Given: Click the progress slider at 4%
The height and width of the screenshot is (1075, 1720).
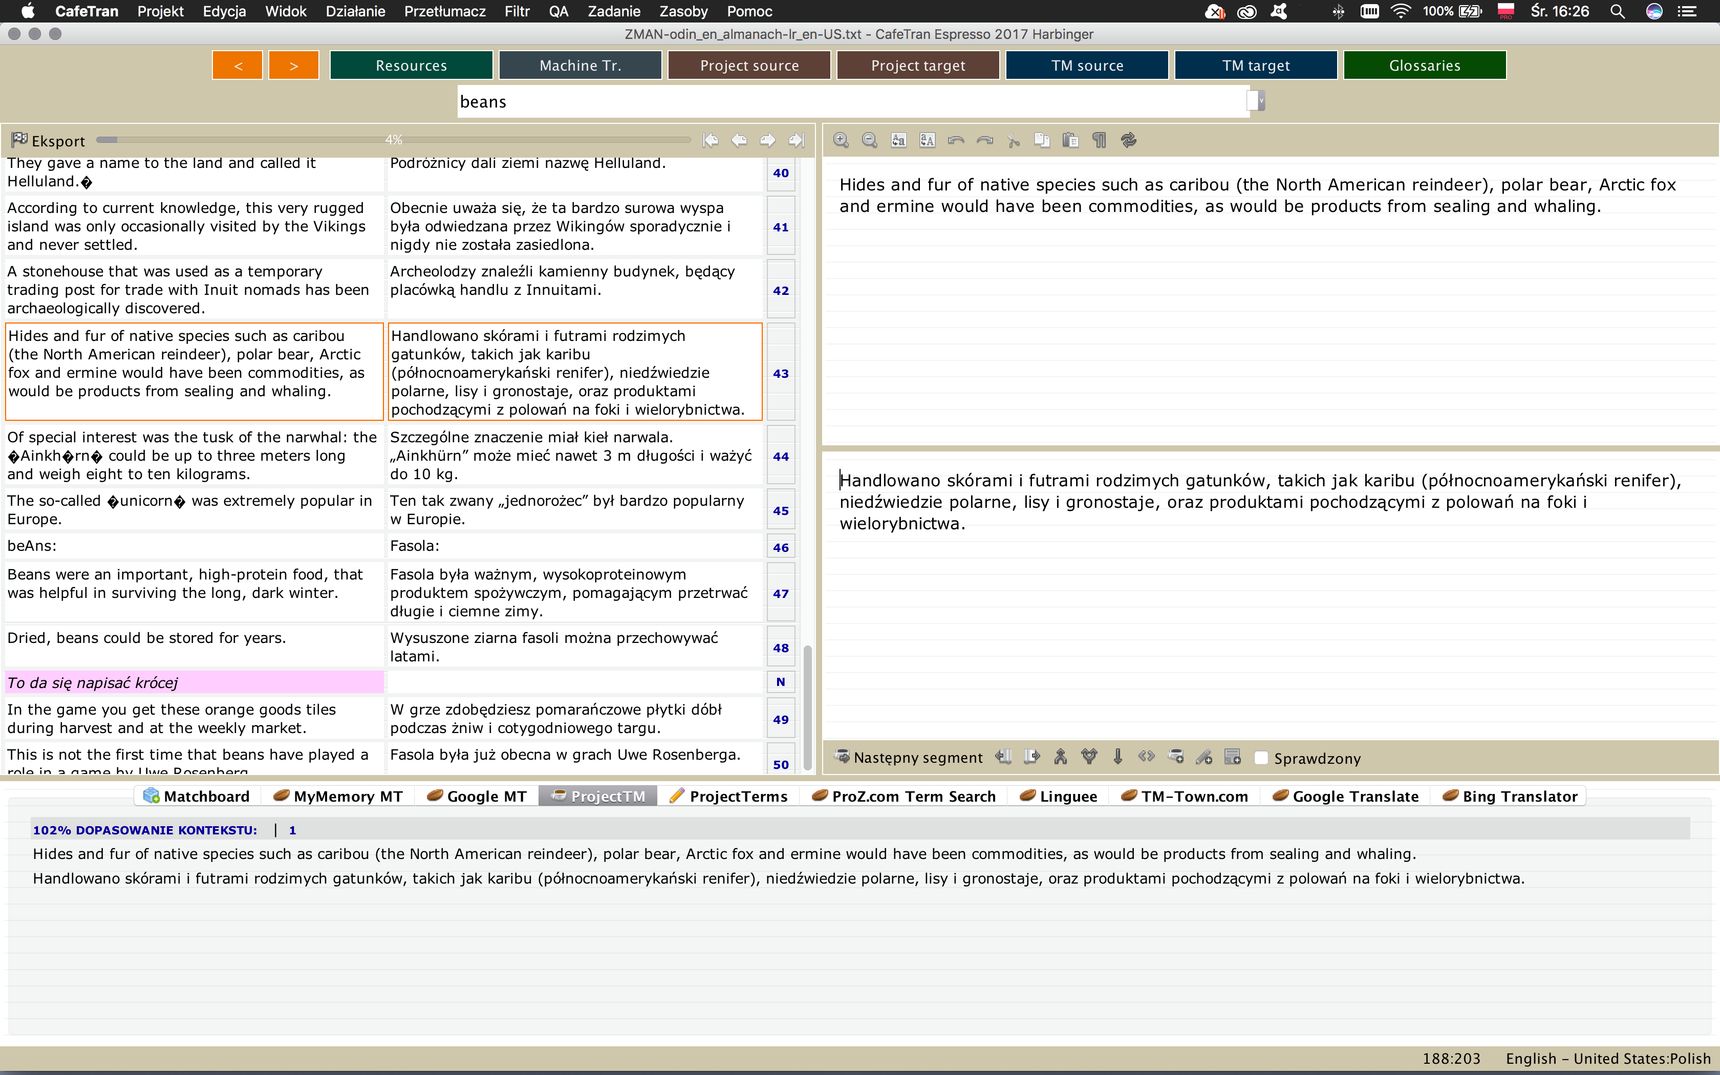Looking at the screenshot, I should [x=394, y=140].
